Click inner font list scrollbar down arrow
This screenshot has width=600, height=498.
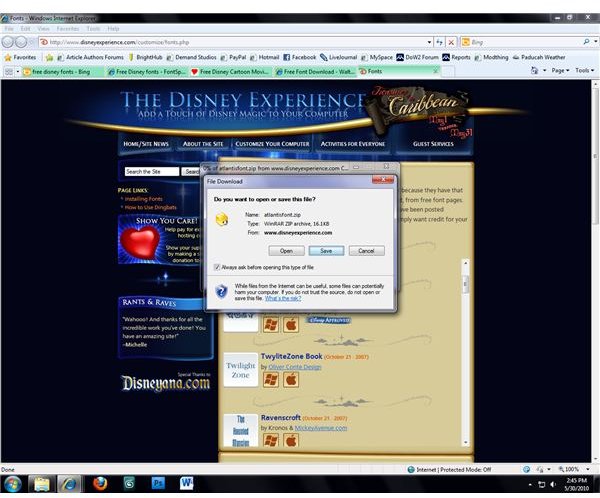pyautogui.click(x=465, y=442)
